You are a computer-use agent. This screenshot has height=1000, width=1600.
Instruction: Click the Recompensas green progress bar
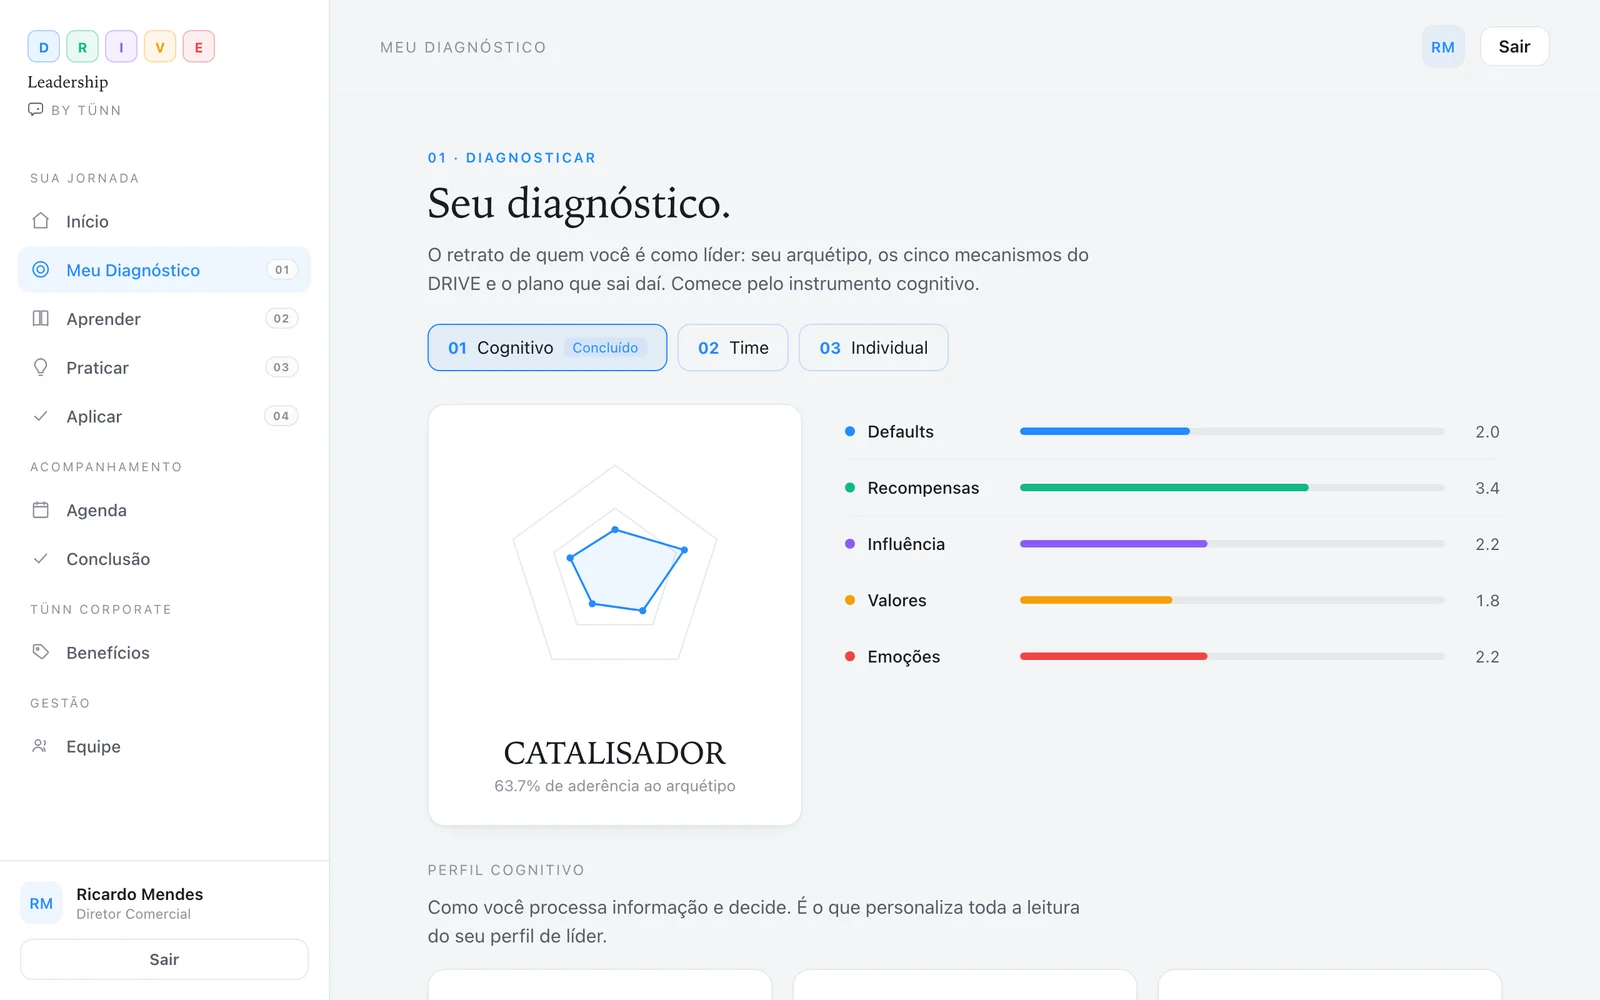tap(1232, 488)
